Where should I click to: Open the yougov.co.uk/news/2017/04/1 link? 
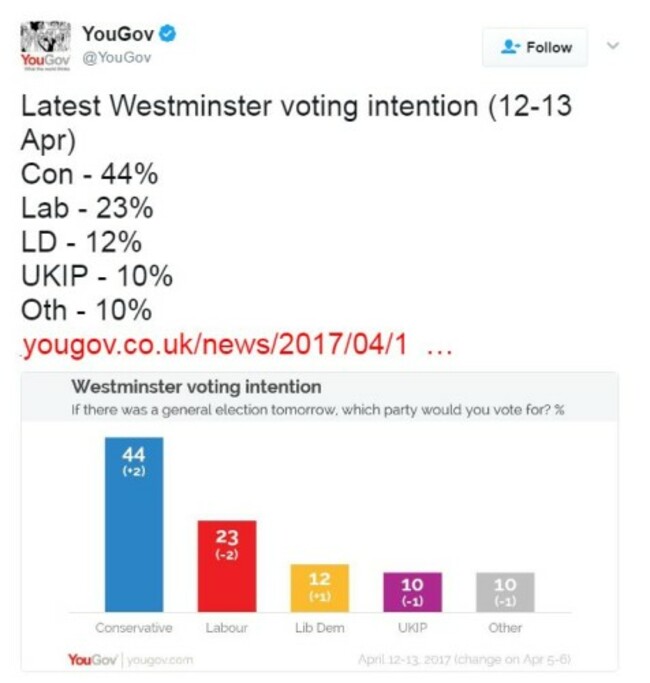(214, 344)
